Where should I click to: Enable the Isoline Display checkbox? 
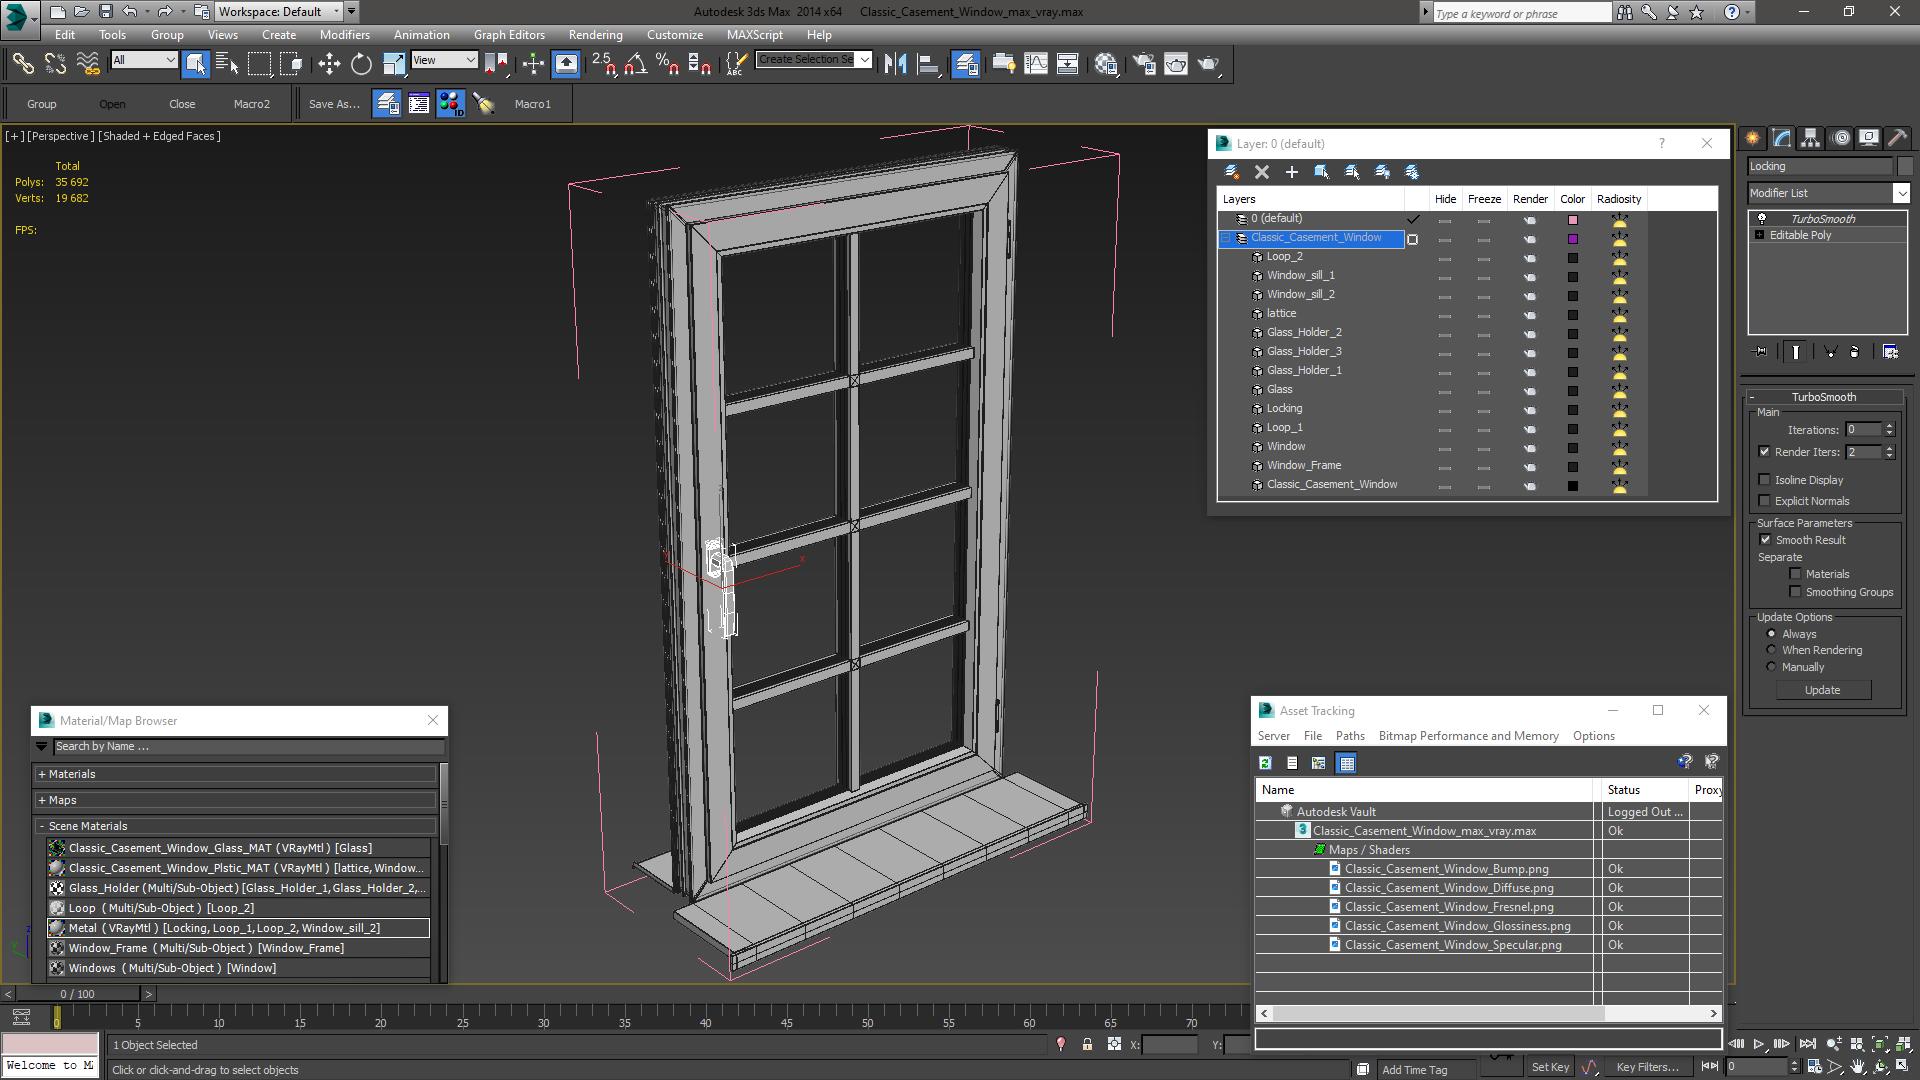1765,480
